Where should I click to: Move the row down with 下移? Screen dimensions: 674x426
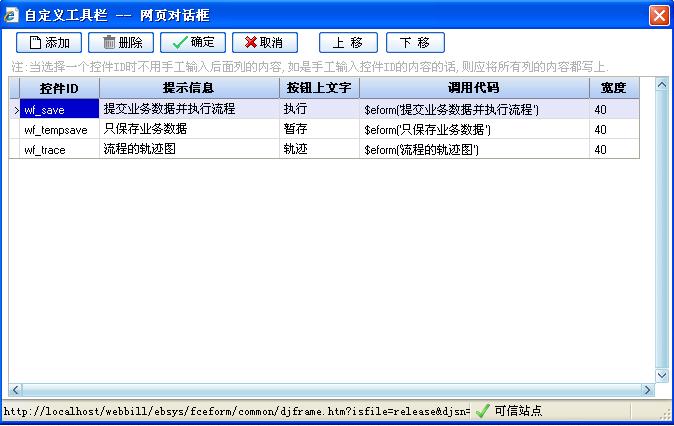415,43
